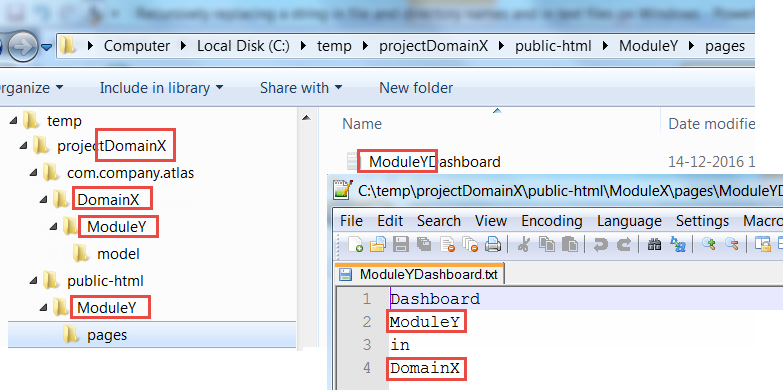This screenshot has height=390, width=783.
Task: Open the Organize dropdown menu
Action: click(31, 87)
